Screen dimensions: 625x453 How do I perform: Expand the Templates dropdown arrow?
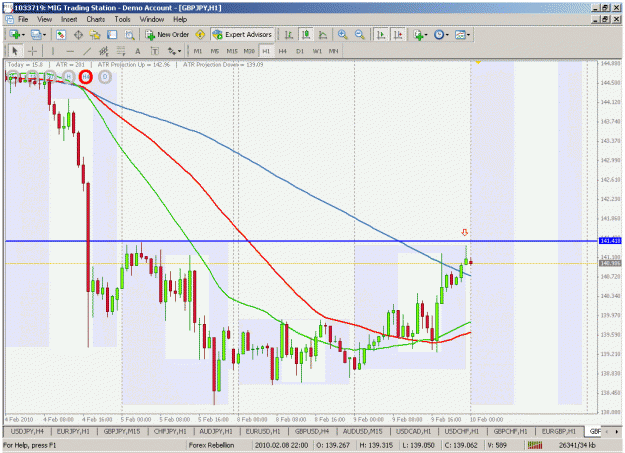(x=468, y=35)
